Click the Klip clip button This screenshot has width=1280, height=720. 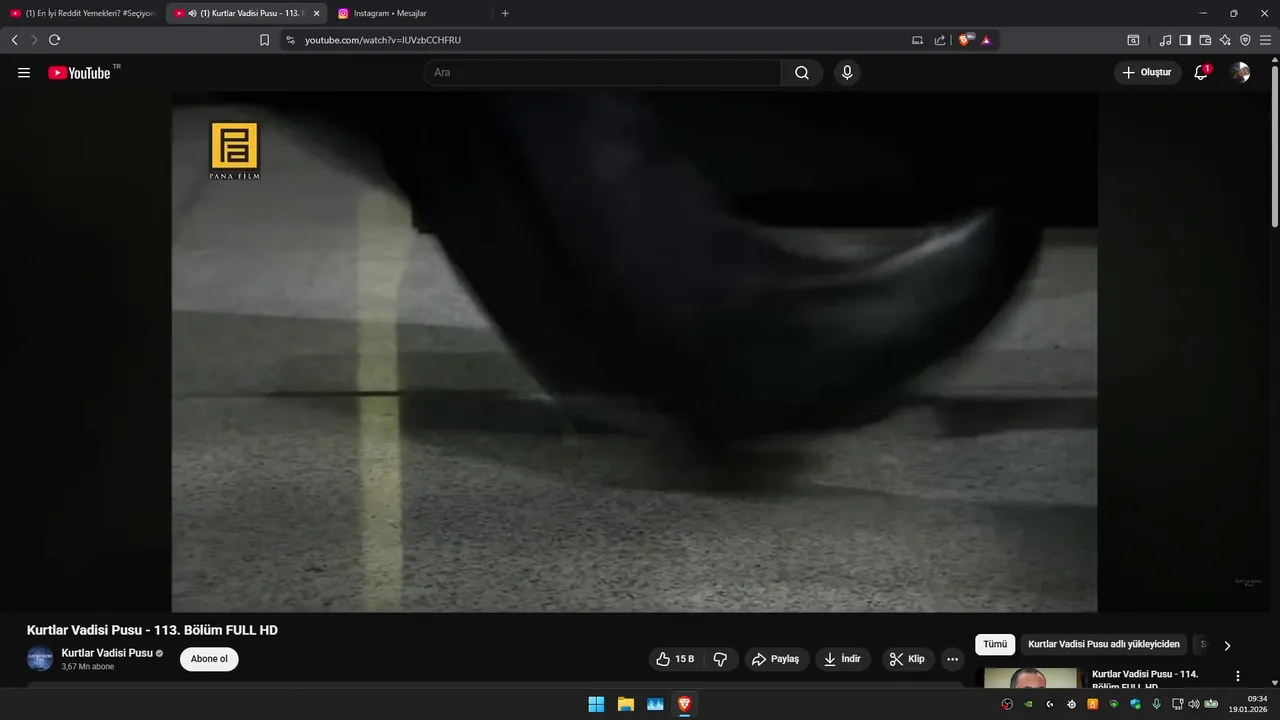click(908, 659)
